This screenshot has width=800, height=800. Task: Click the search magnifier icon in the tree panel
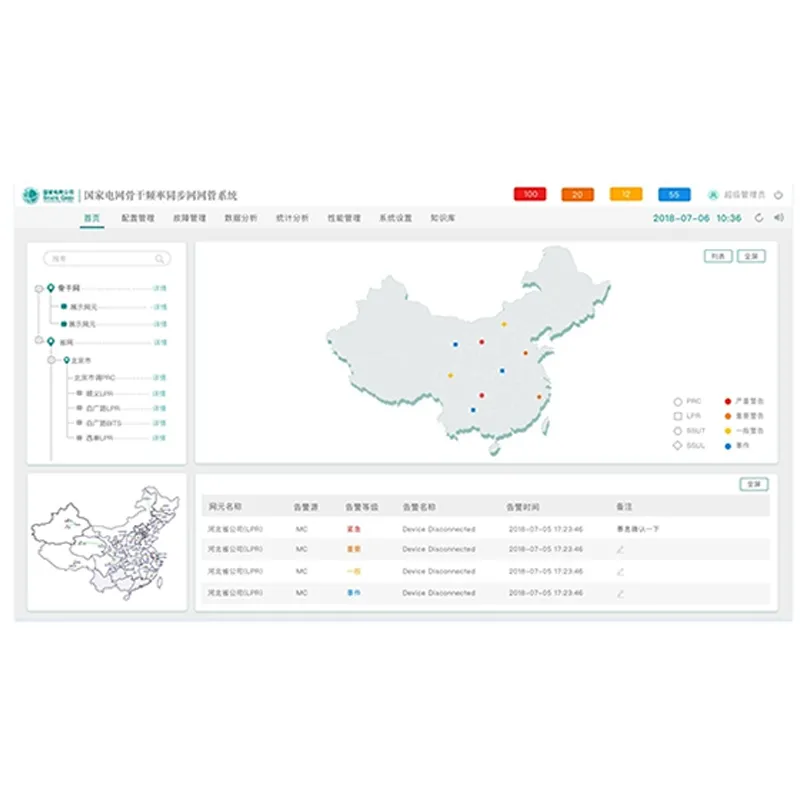pyautogui.click(x=159, y=259)
